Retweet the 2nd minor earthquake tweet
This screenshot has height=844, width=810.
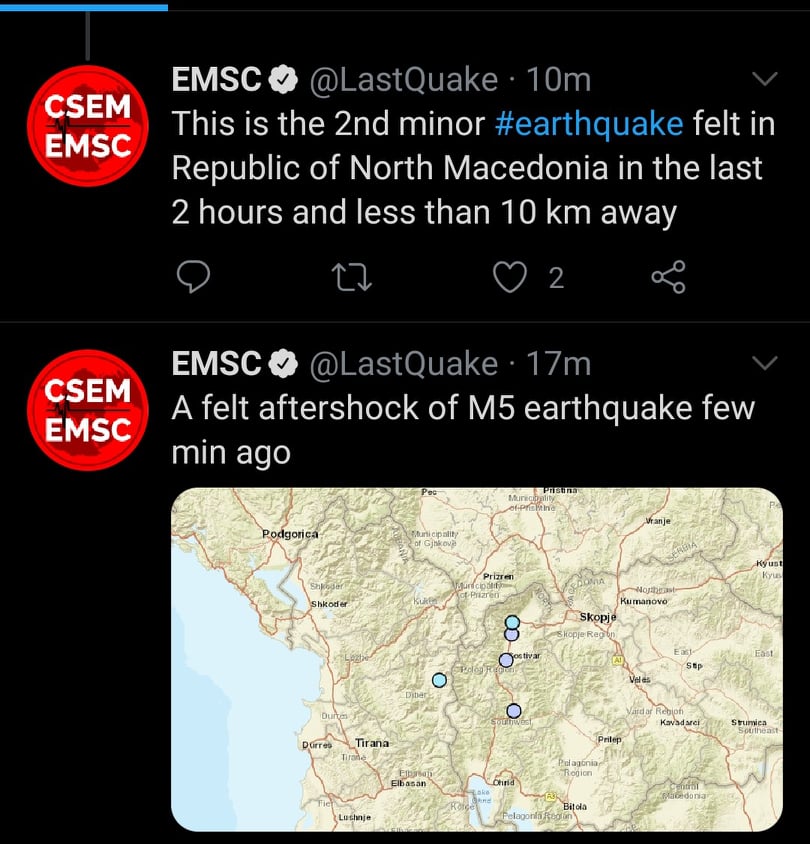click(351, 277)
